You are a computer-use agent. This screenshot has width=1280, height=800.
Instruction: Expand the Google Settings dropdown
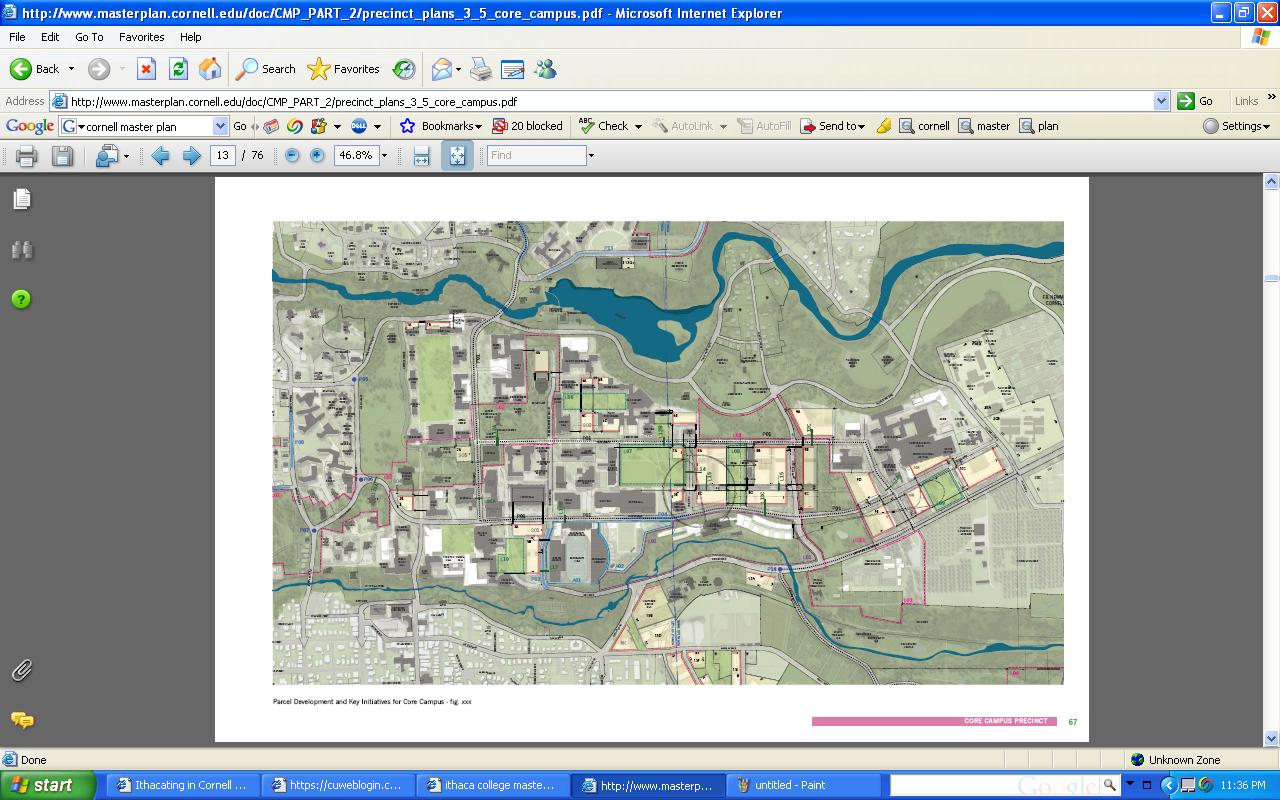coord(1237,126)
